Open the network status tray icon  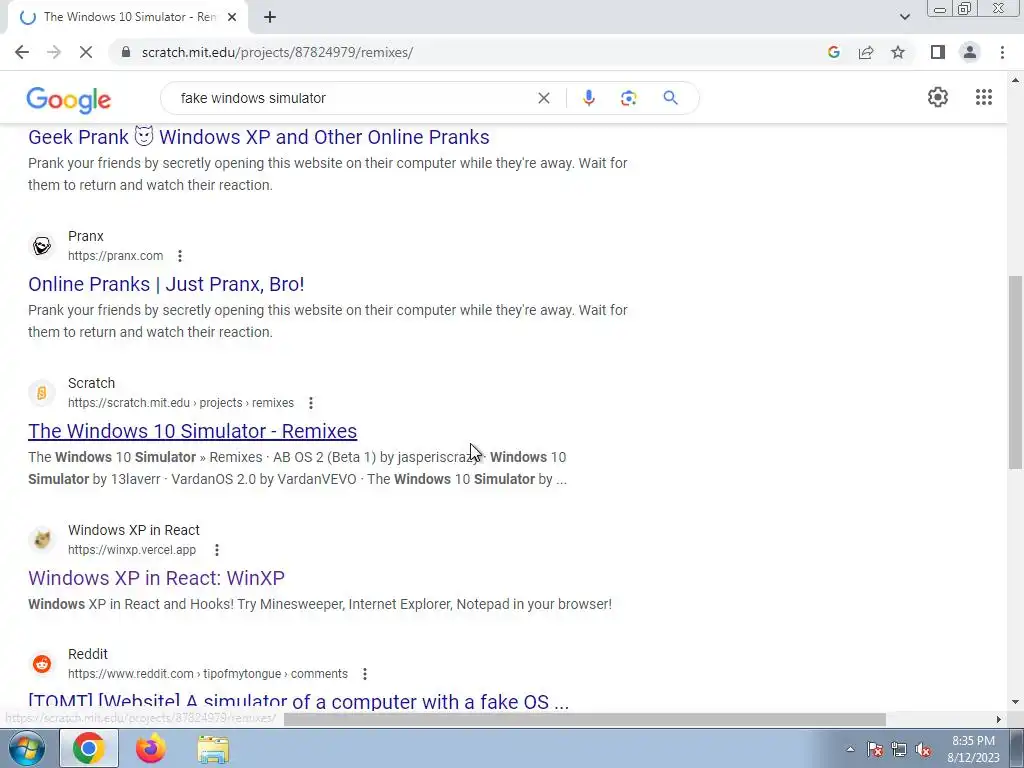pyautogui.click(x=899, y=750)
